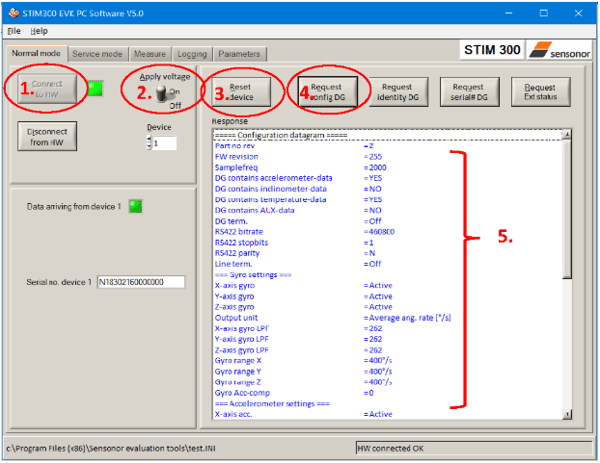Click the 'Data arriving from device 1' label
Viewport: 600px width, 463px height.
pyautogui.click(x=74, y=207)
